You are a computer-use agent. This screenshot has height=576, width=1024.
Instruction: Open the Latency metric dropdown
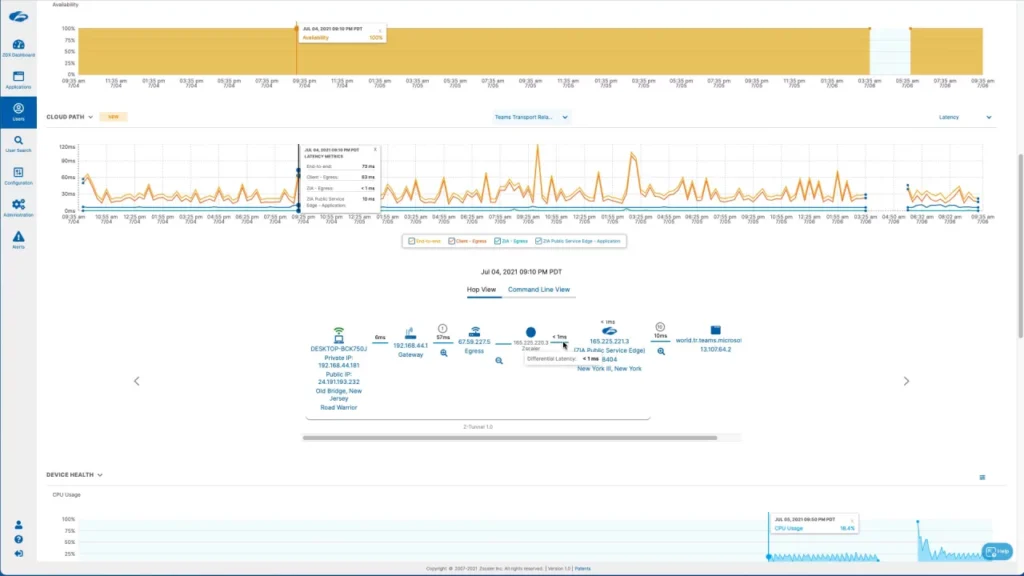965,117
